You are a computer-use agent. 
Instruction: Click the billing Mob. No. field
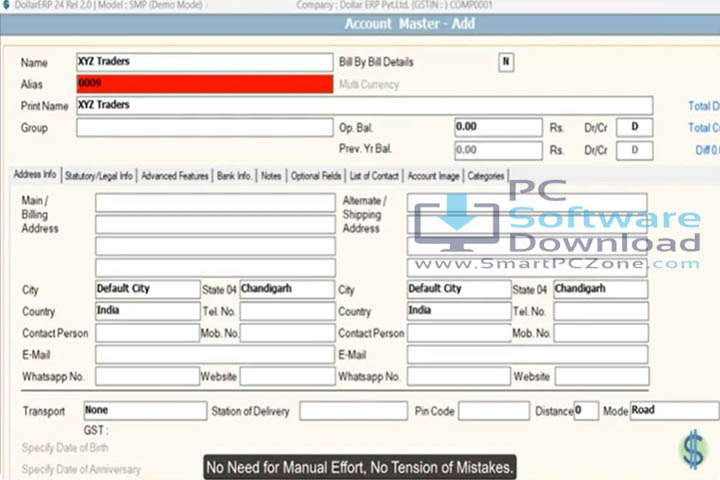coord(287,333)
